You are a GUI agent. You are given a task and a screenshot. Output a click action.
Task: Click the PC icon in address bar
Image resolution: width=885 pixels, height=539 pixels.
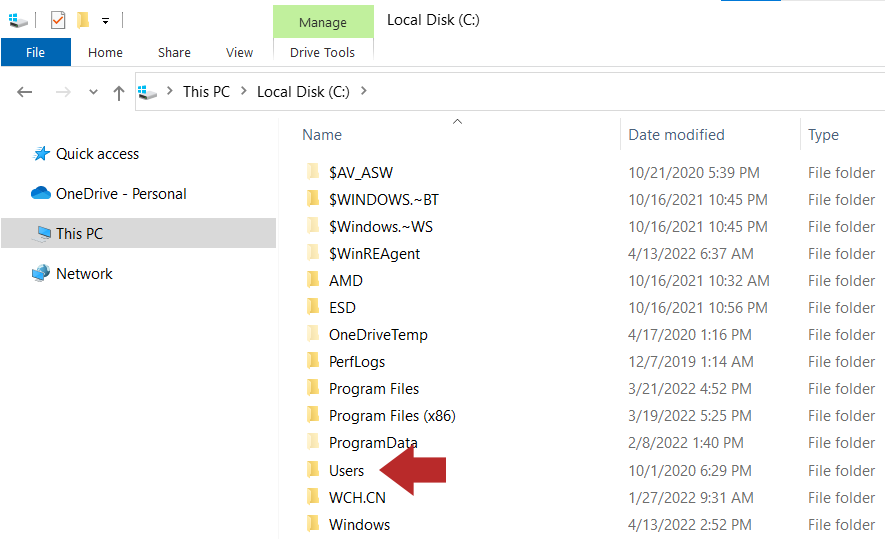[x=147, y=92]
